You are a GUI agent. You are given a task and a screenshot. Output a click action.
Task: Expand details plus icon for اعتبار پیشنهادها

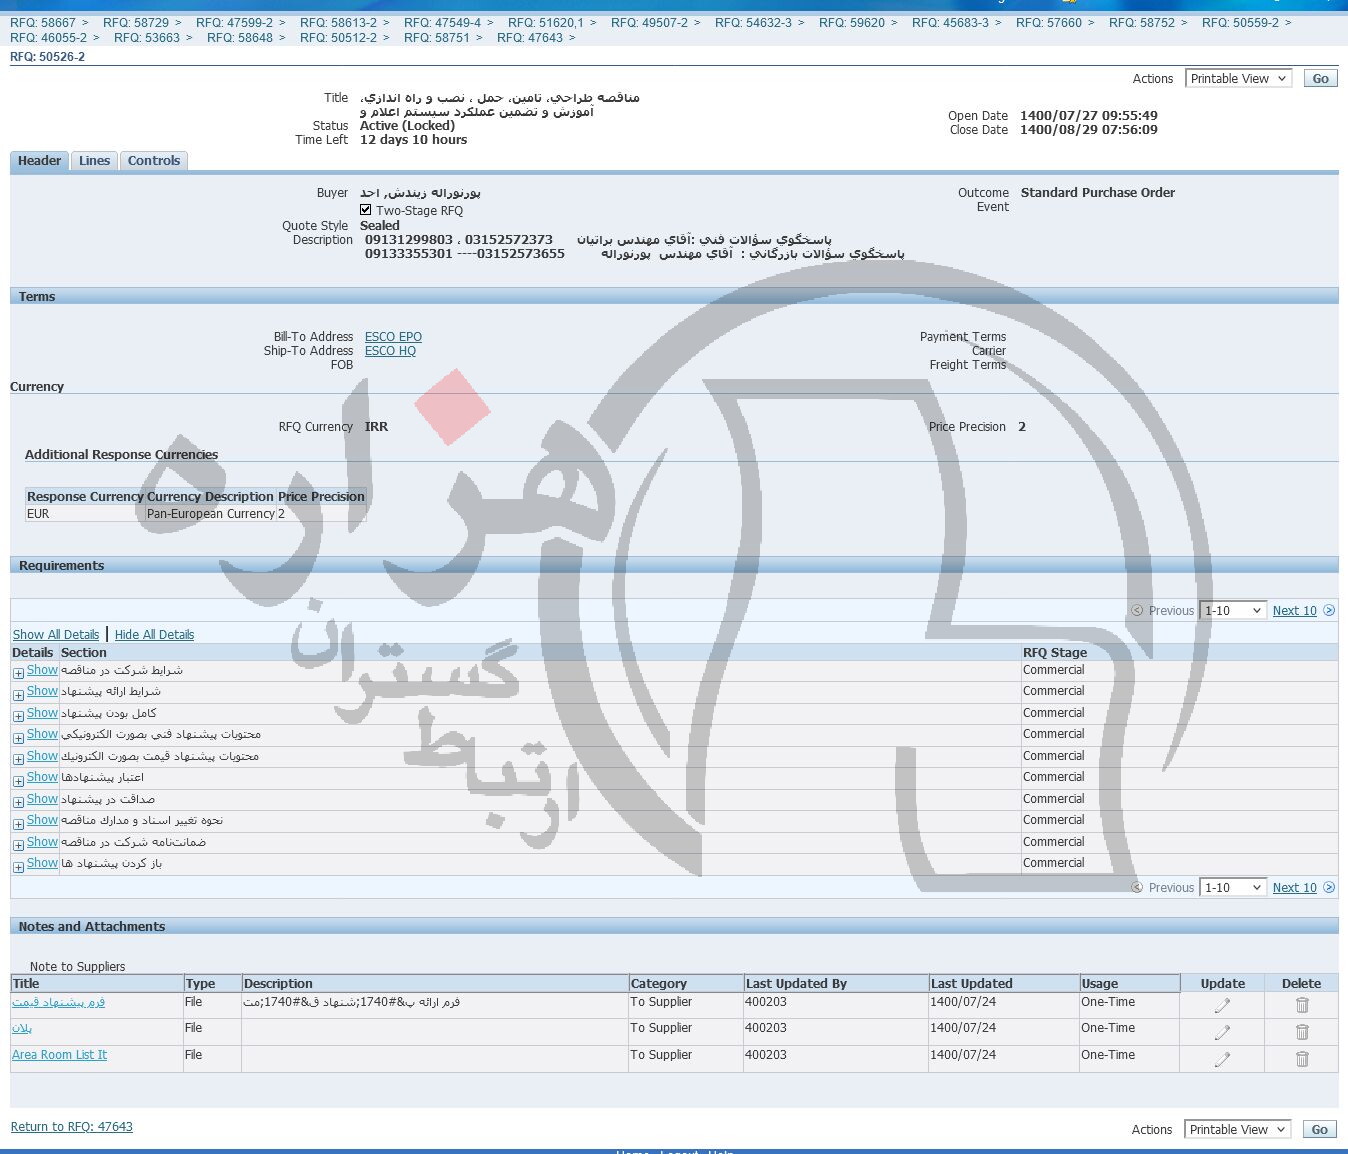point(18,780)
